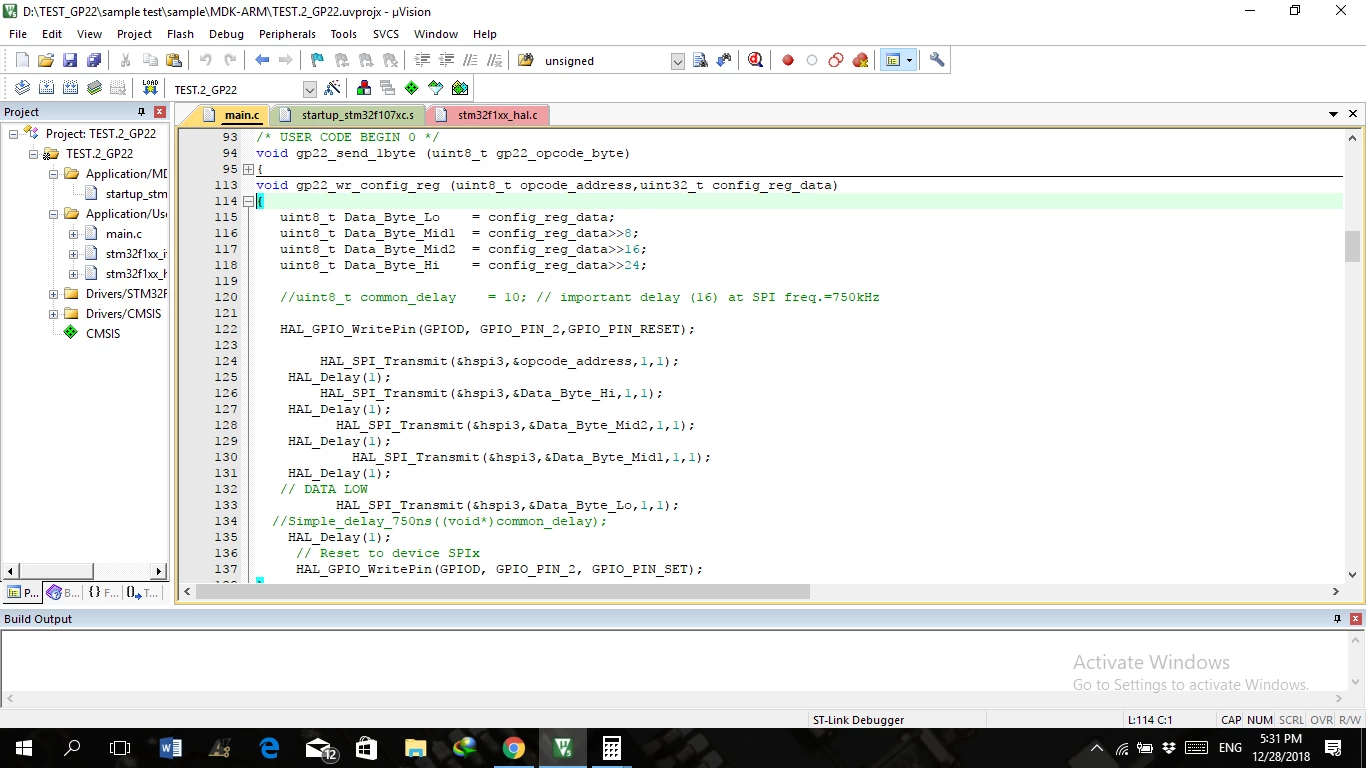
Task: Collapse the TEST.2_GP22 target folder node
Action: pos(33,153)
